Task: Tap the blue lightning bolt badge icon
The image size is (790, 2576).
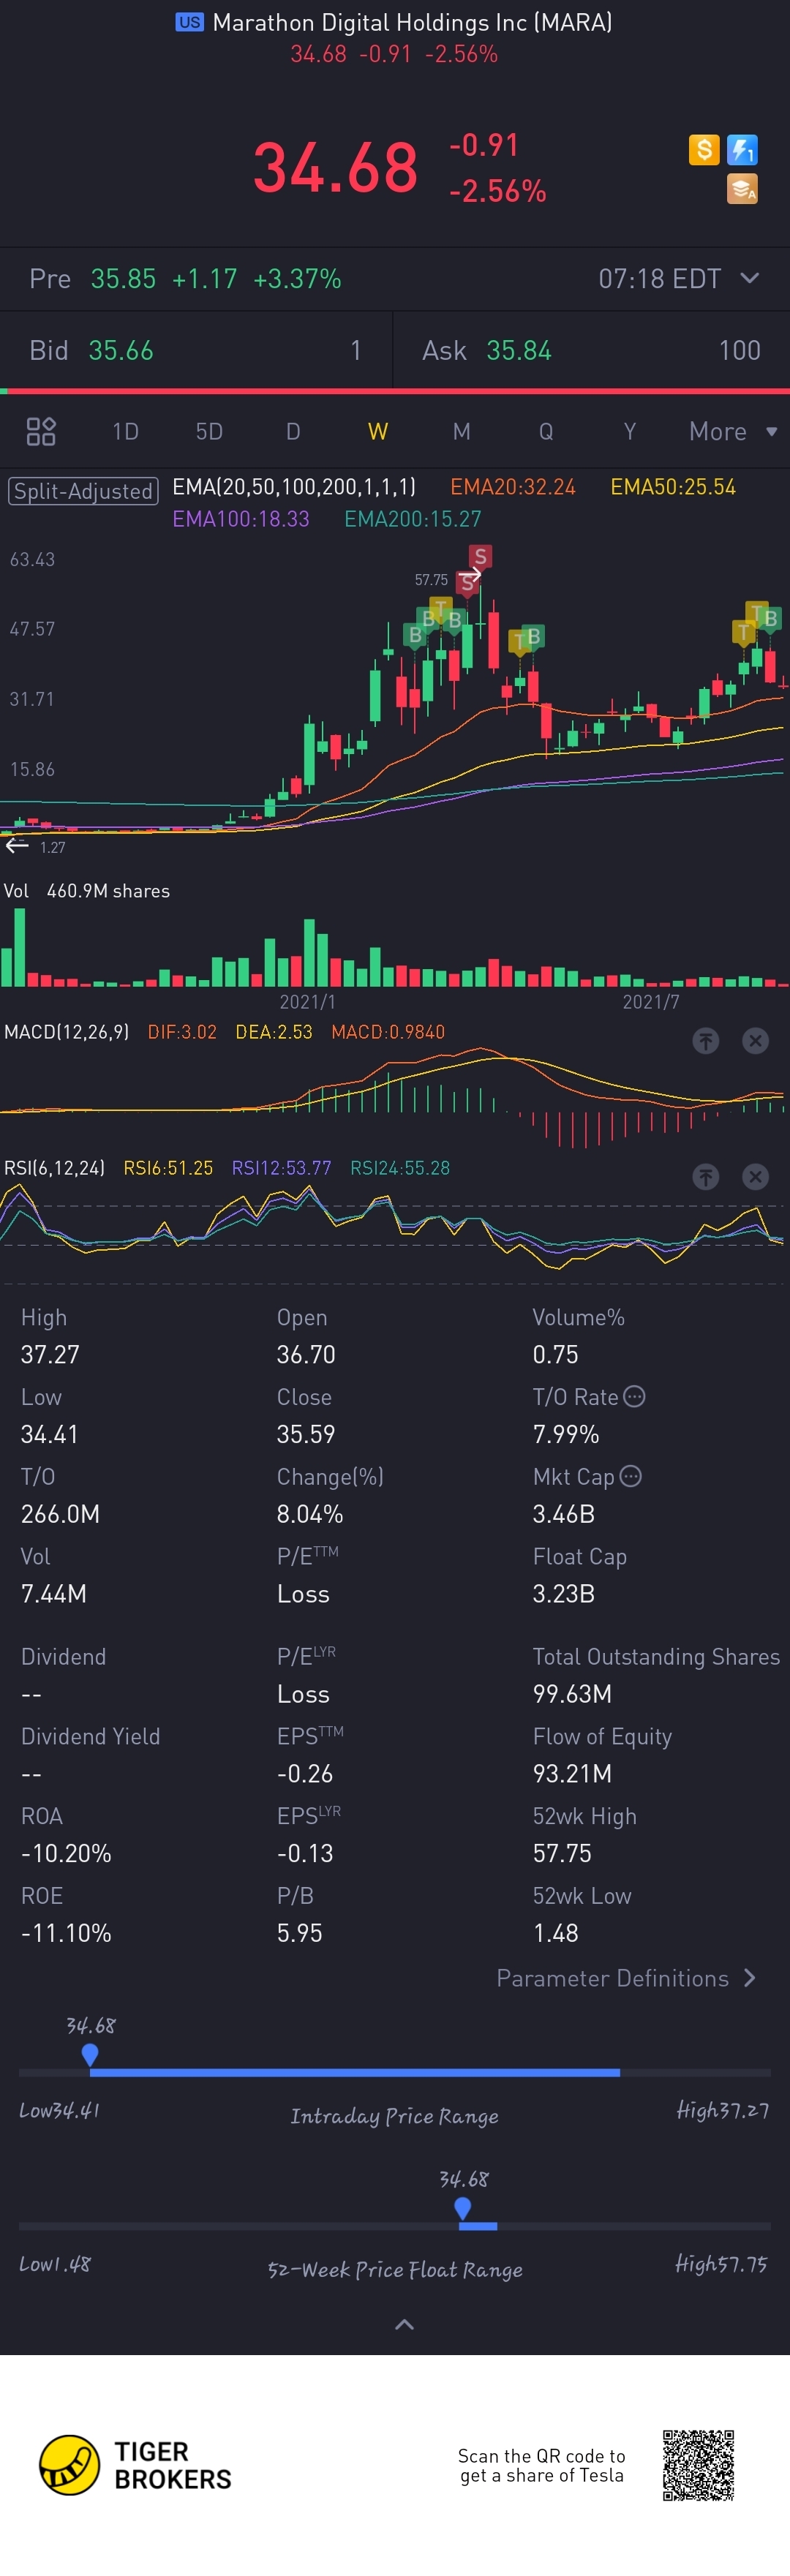Action: [742, 150]
